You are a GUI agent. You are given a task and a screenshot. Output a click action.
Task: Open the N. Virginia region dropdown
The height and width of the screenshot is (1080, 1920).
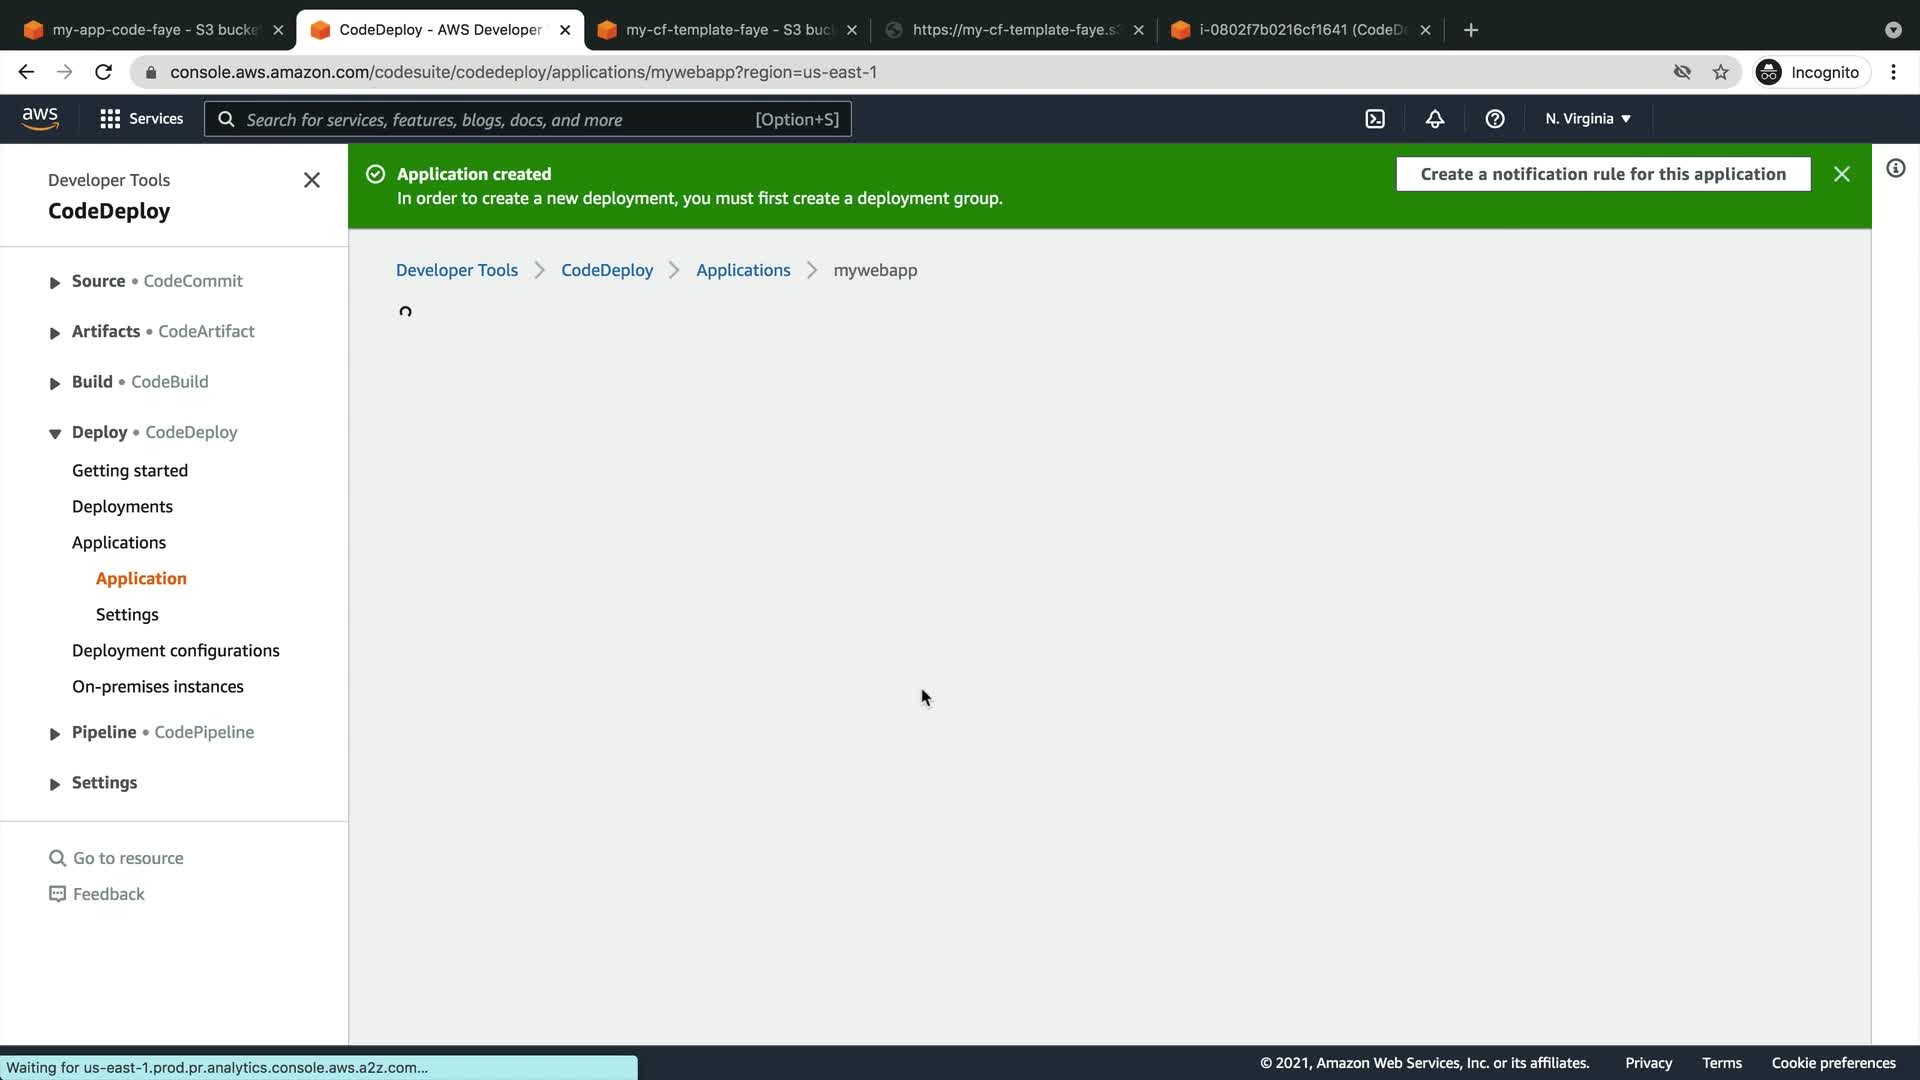(x=1587, y=119)
